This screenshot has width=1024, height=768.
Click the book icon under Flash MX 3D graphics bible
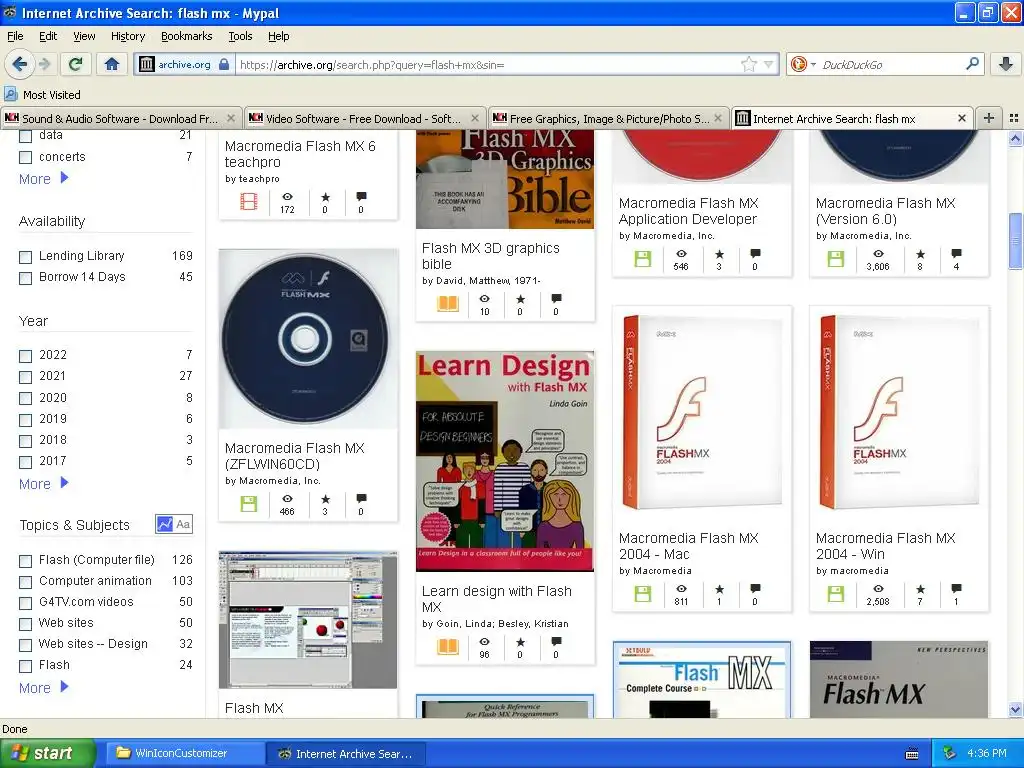447,304
